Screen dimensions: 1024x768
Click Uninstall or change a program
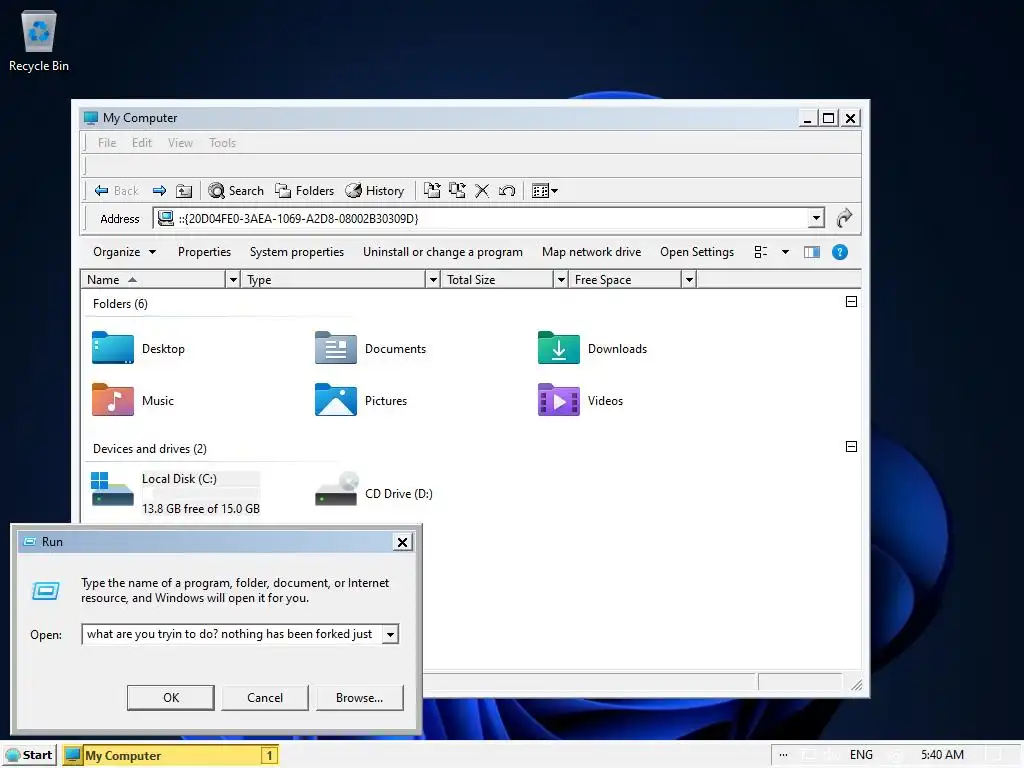coord(443,252)
